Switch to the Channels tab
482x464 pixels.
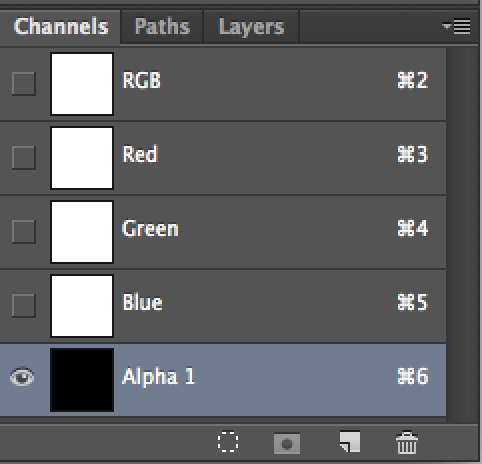click(x=61, y=26)
